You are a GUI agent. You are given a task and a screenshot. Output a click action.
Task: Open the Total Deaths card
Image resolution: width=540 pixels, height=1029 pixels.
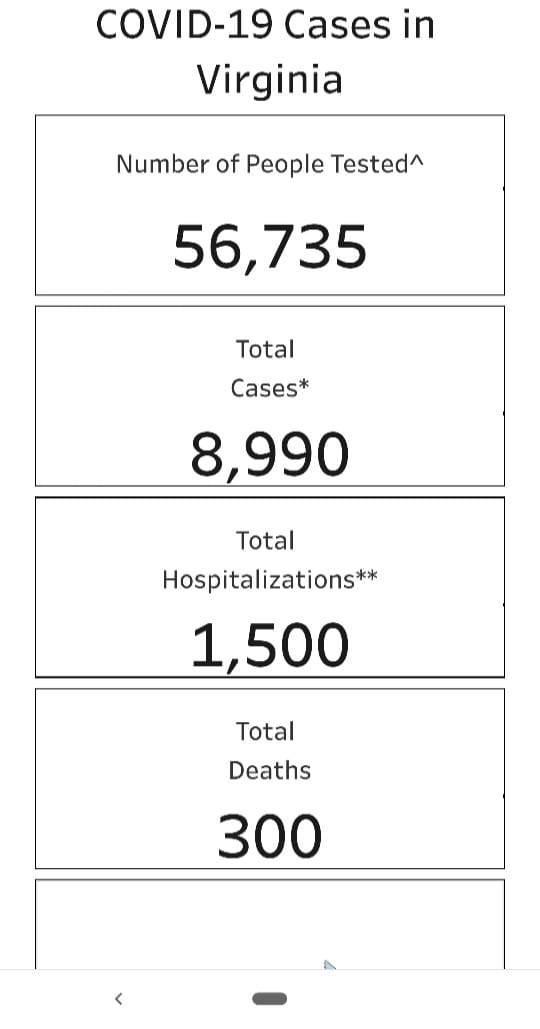tap(270, 778)
